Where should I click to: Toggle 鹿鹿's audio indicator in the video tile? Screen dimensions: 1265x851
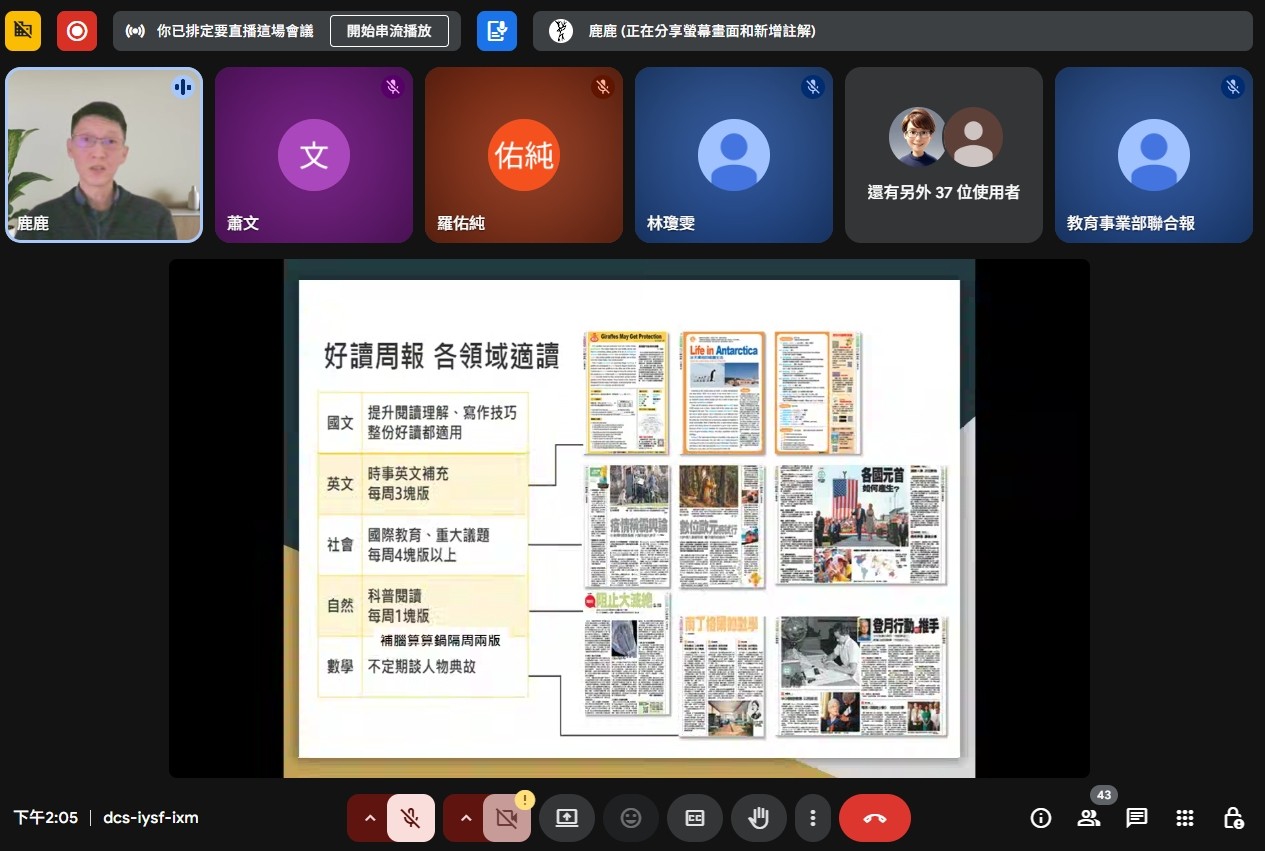tap(183, 87)
